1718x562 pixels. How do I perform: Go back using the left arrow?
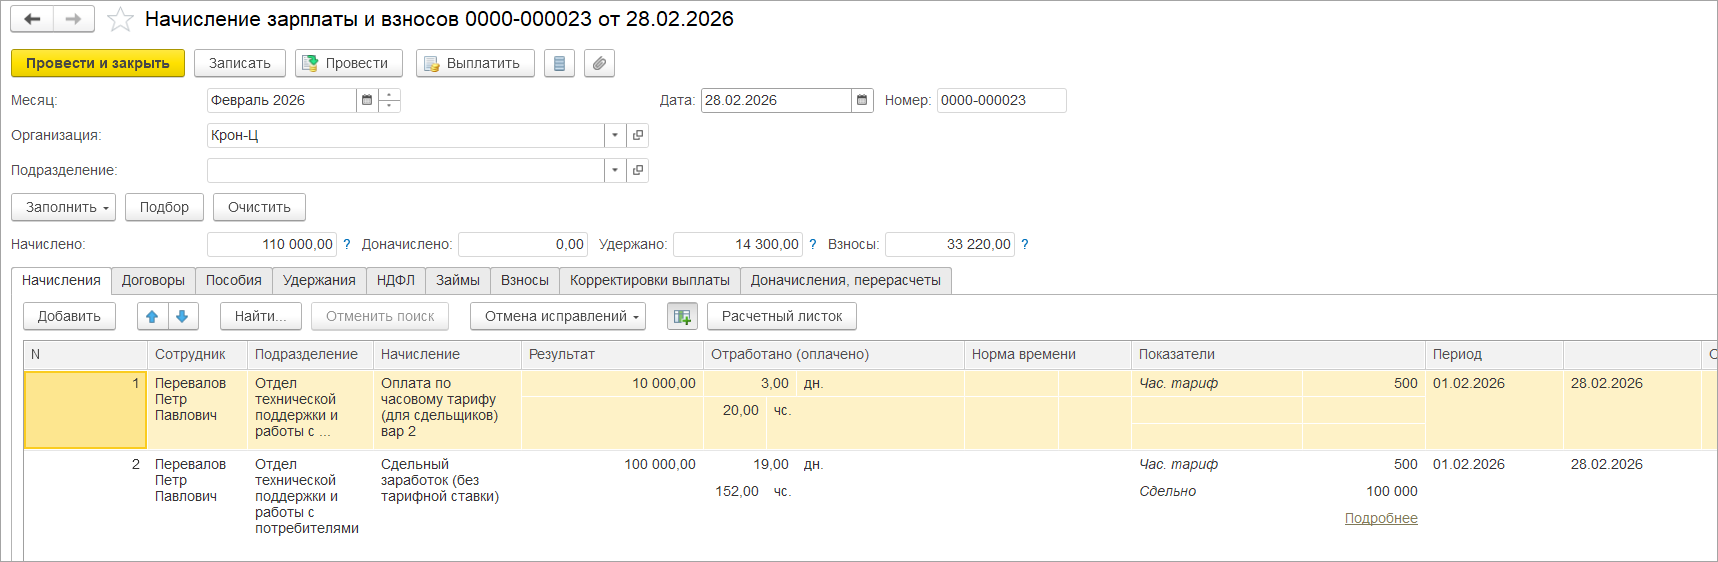tap(32, 19)
